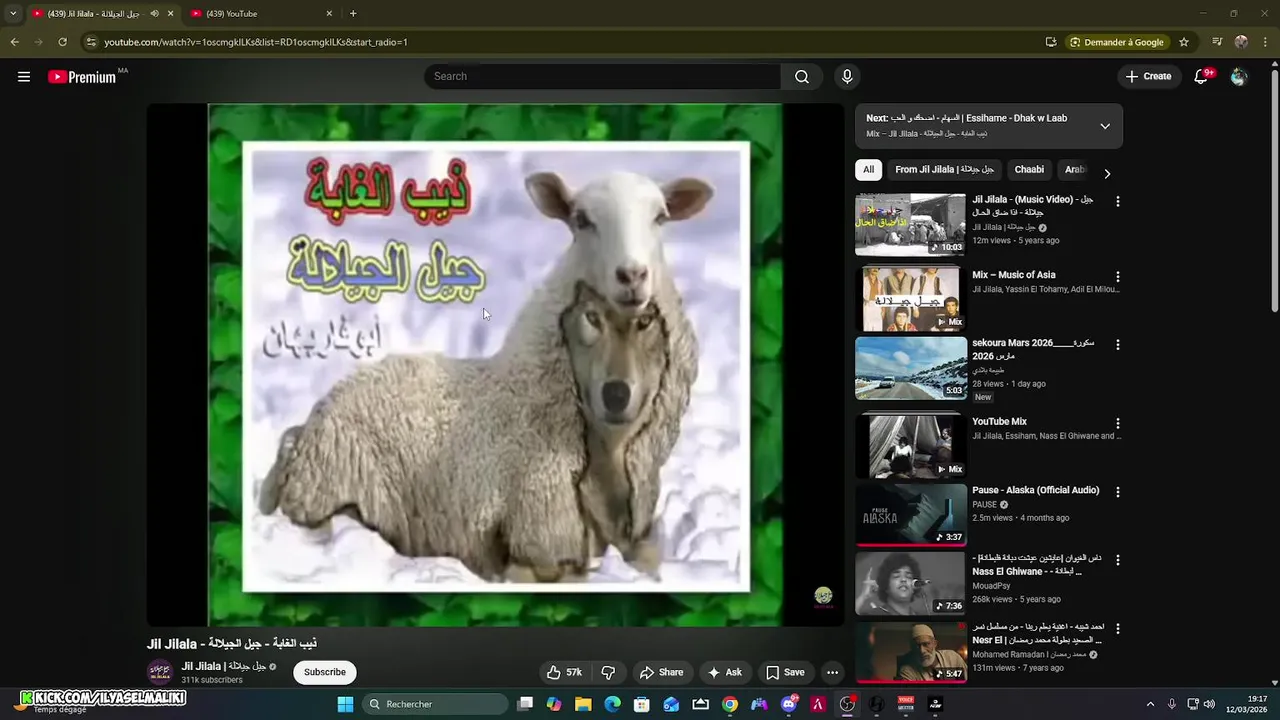Open Discord from taskbar
This screenshot has height=720, width=1280.
(x=789, y=704)
